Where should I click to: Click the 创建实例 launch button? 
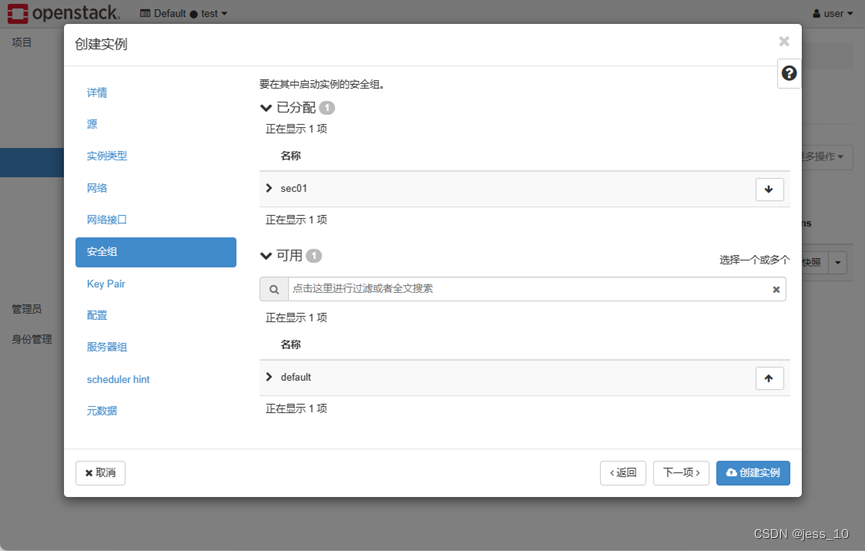point(753,473)
